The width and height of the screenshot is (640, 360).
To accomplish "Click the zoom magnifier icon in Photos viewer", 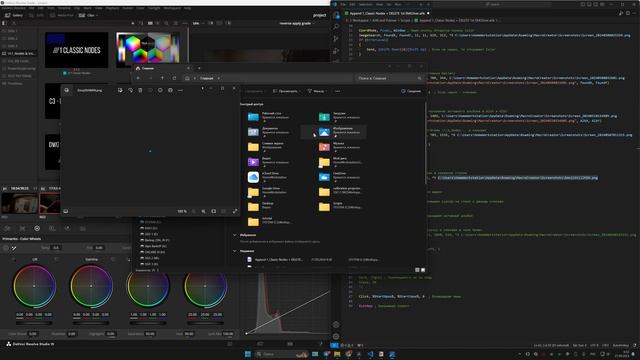I will coord(203,211).
